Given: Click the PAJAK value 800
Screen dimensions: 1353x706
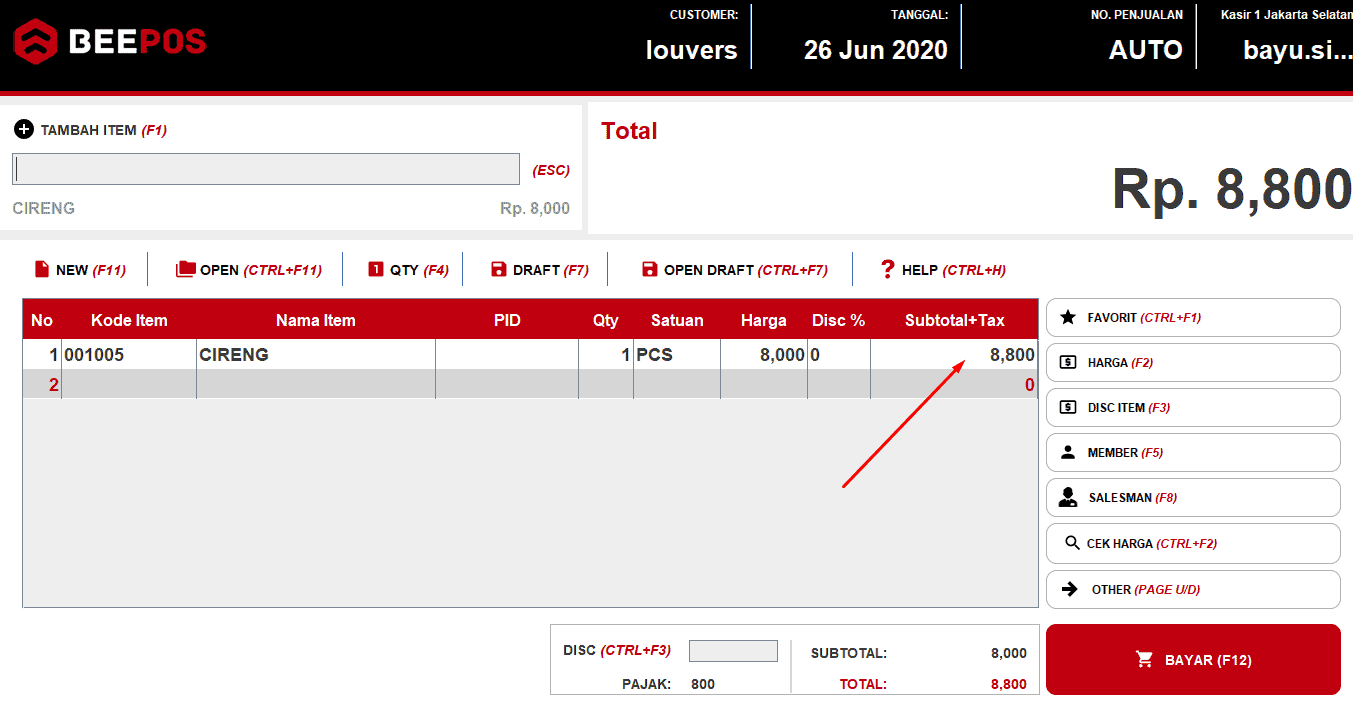Looking at the screenshot, I should [703, 684].
